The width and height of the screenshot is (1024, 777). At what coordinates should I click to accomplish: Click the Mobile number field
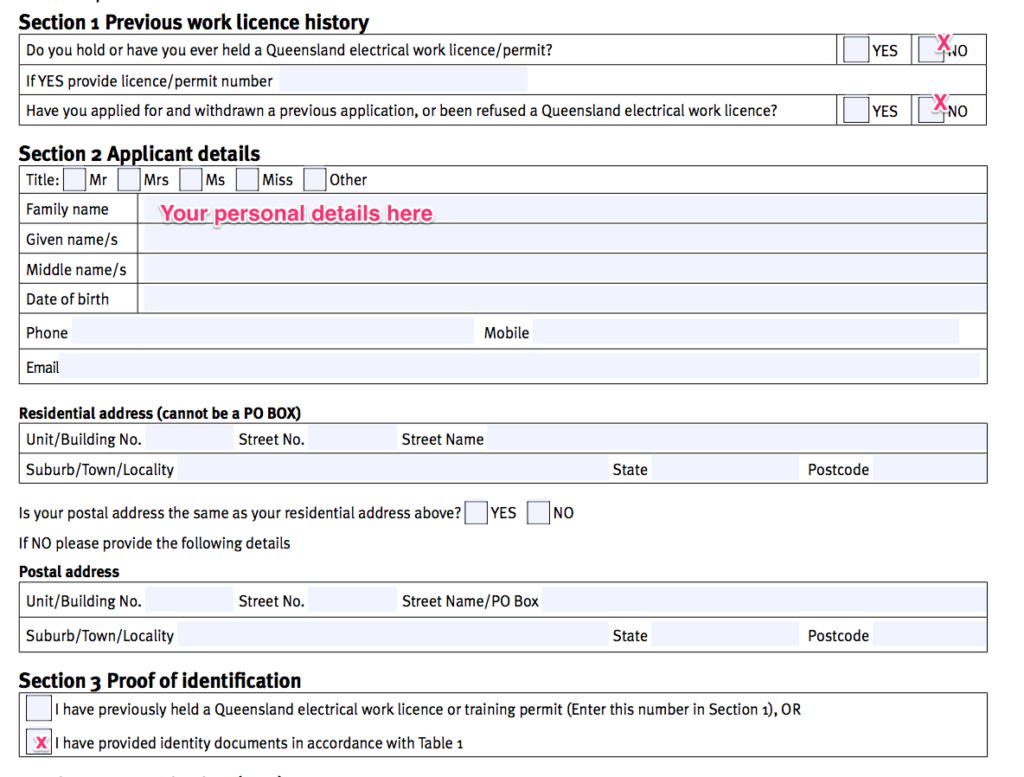(750, 332)
